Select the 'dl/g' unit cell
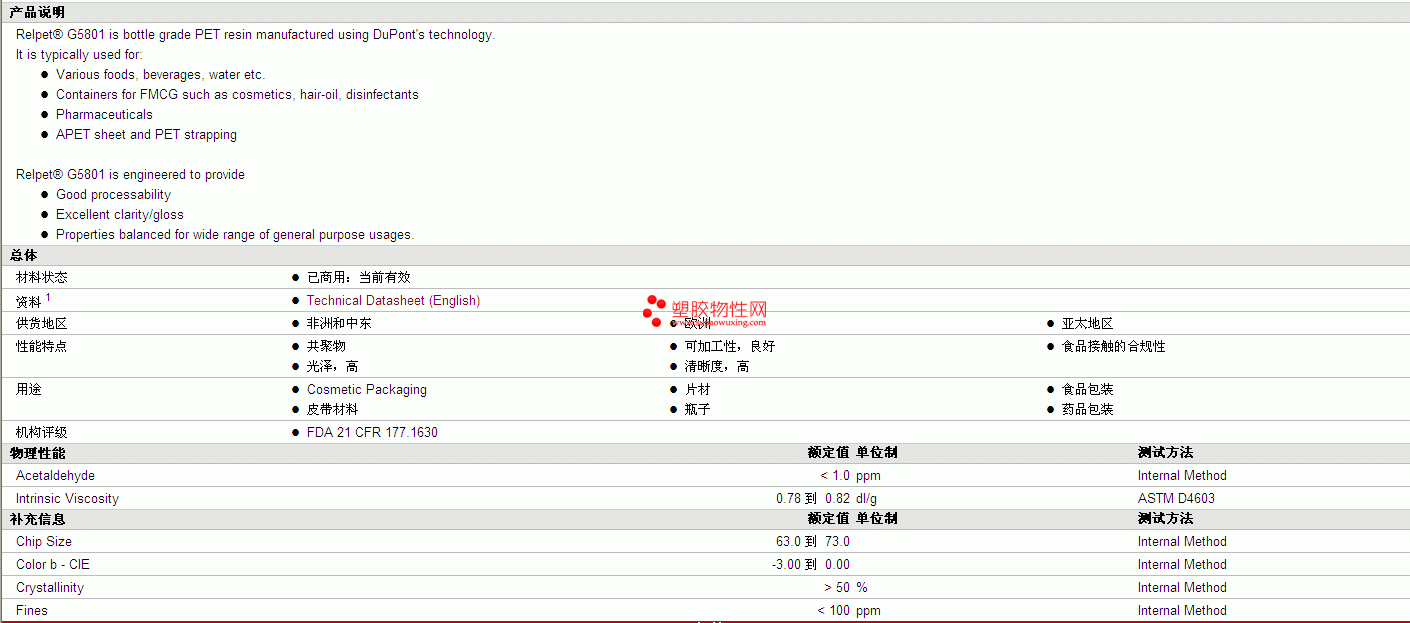Screen dimensions: 1410x623 point(867,499)
